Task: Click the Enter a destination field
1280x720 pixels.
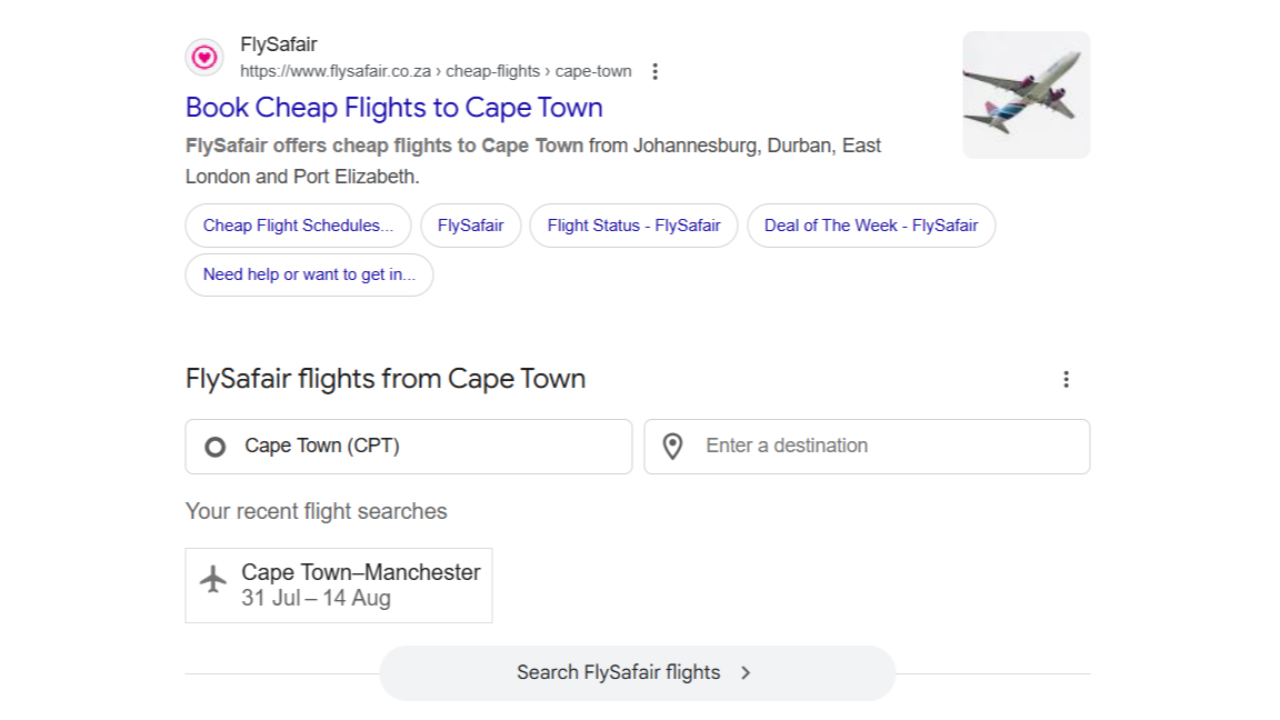Action: tap(867, 446)
